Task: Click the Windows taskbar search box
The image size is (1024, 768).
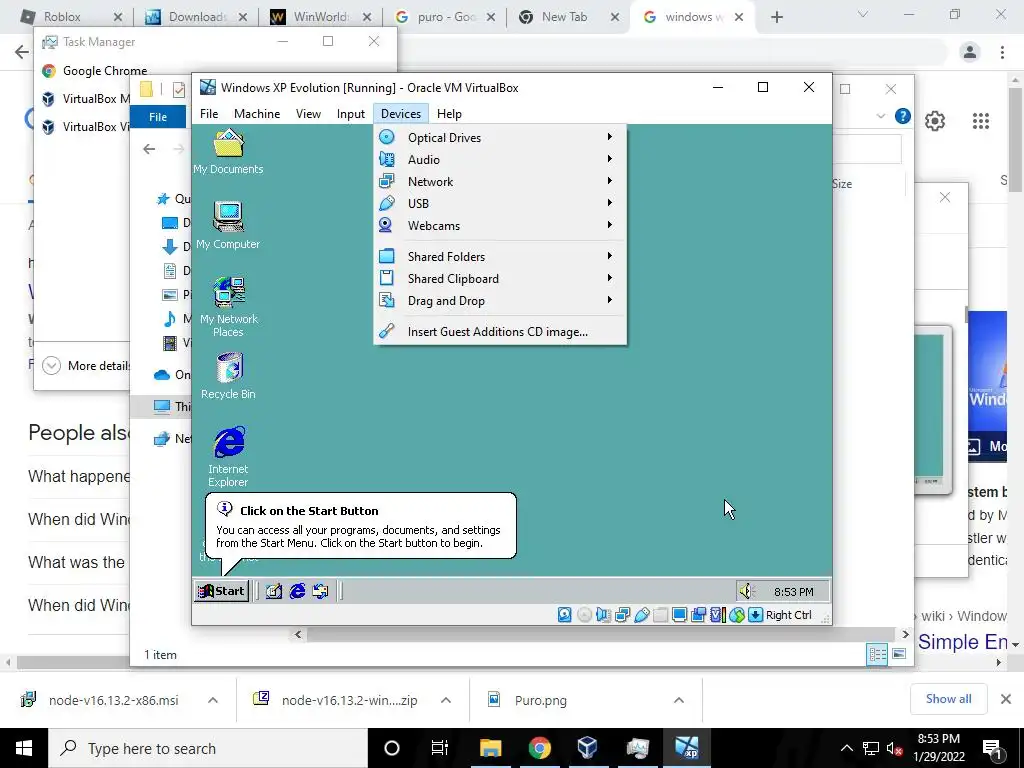Action: click(208, 748)
